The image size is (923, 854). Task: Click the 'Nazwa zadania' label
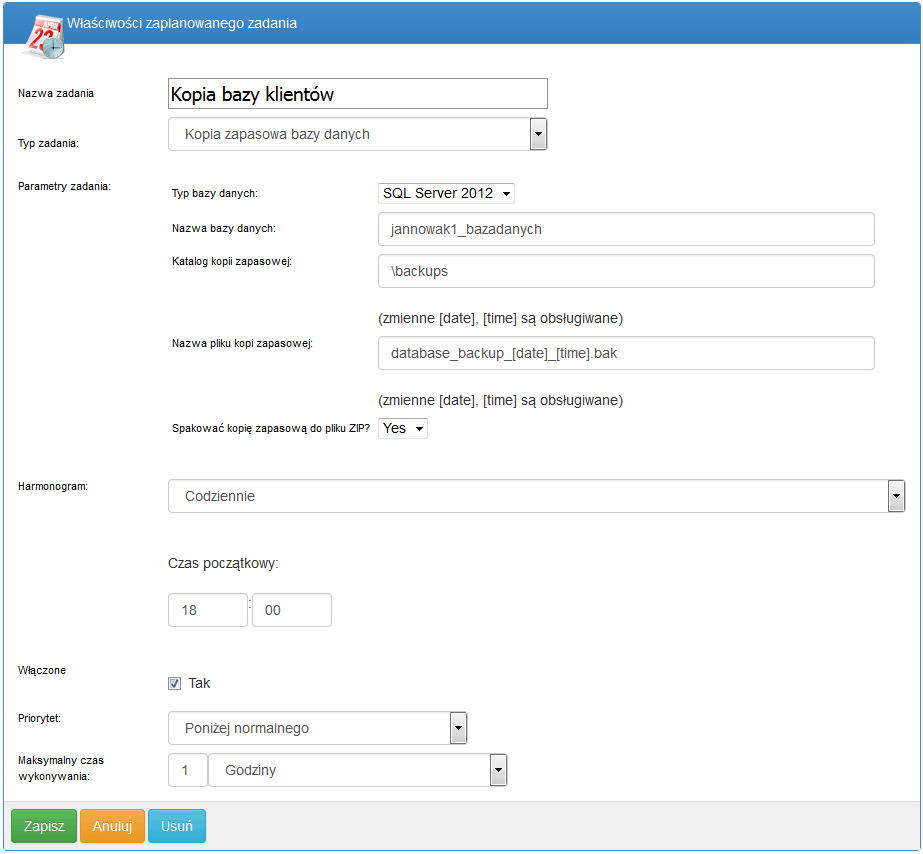(x=56, y=93)
